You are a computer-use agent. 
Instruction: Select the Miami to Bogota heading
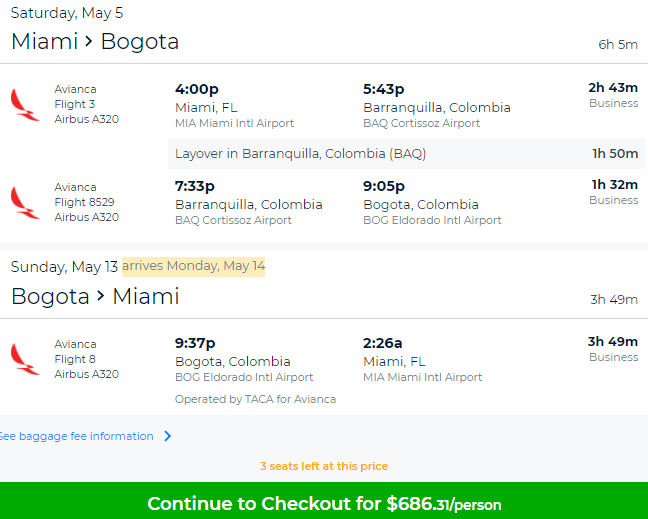tap(95, 41)
